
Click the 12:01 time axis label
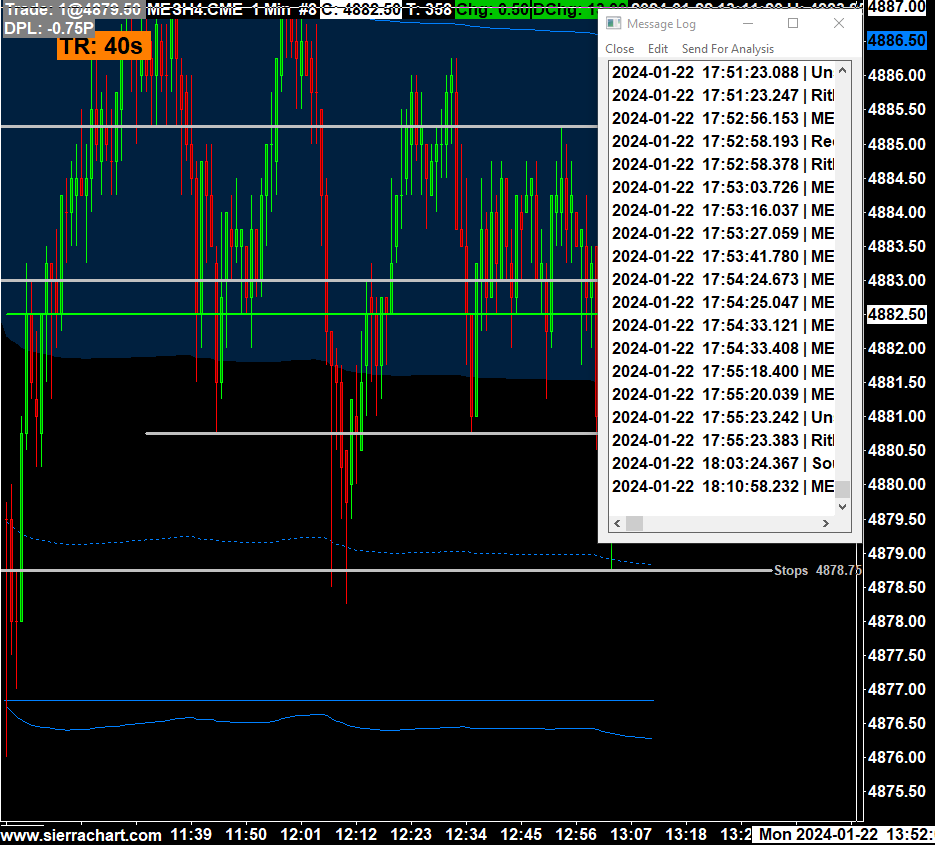[x=301, y=834]
